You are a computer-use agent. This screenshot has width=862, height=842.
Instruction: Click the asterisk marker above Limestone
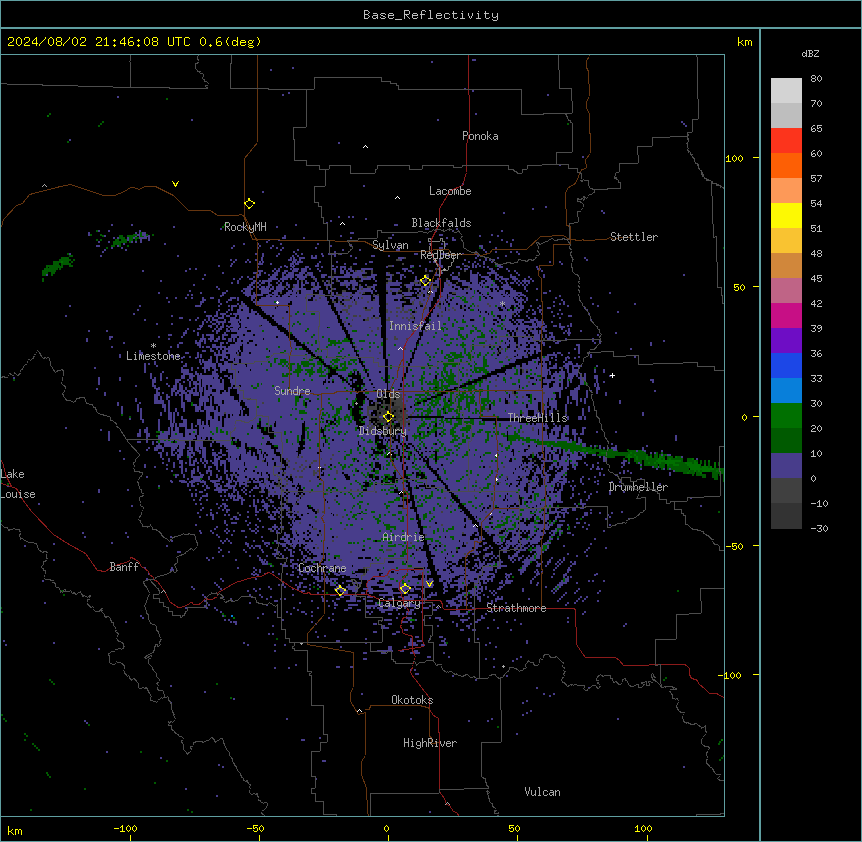point(153,346)
